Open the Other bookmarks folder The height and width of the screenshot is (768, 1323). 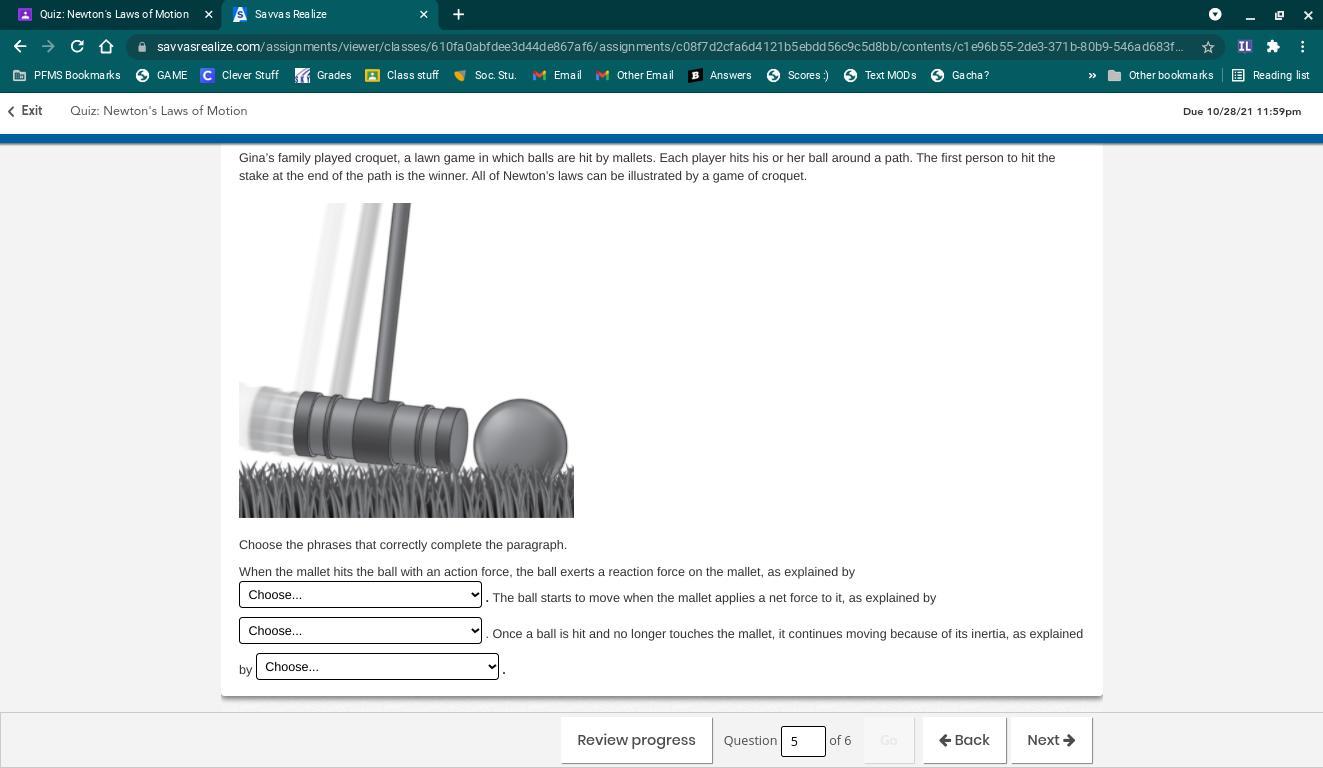point(1160,75)
